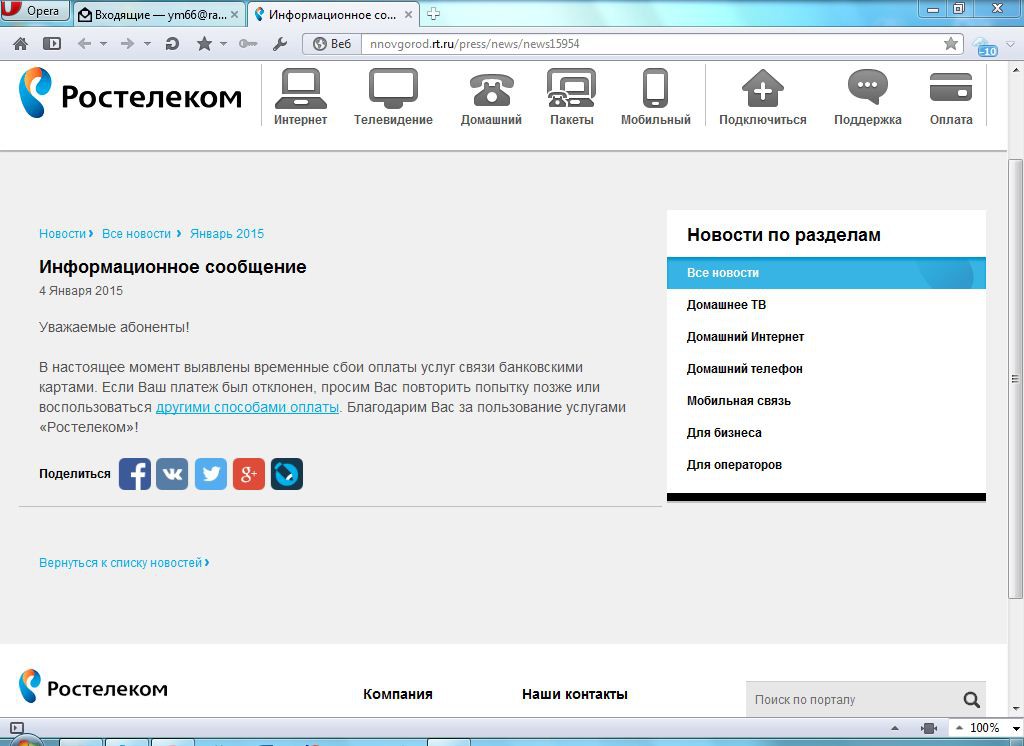Viewport: 1024px width, 746px height.
Task: Toggle the Opera sidebar panel icon
Action: click(x=52, y=44)
